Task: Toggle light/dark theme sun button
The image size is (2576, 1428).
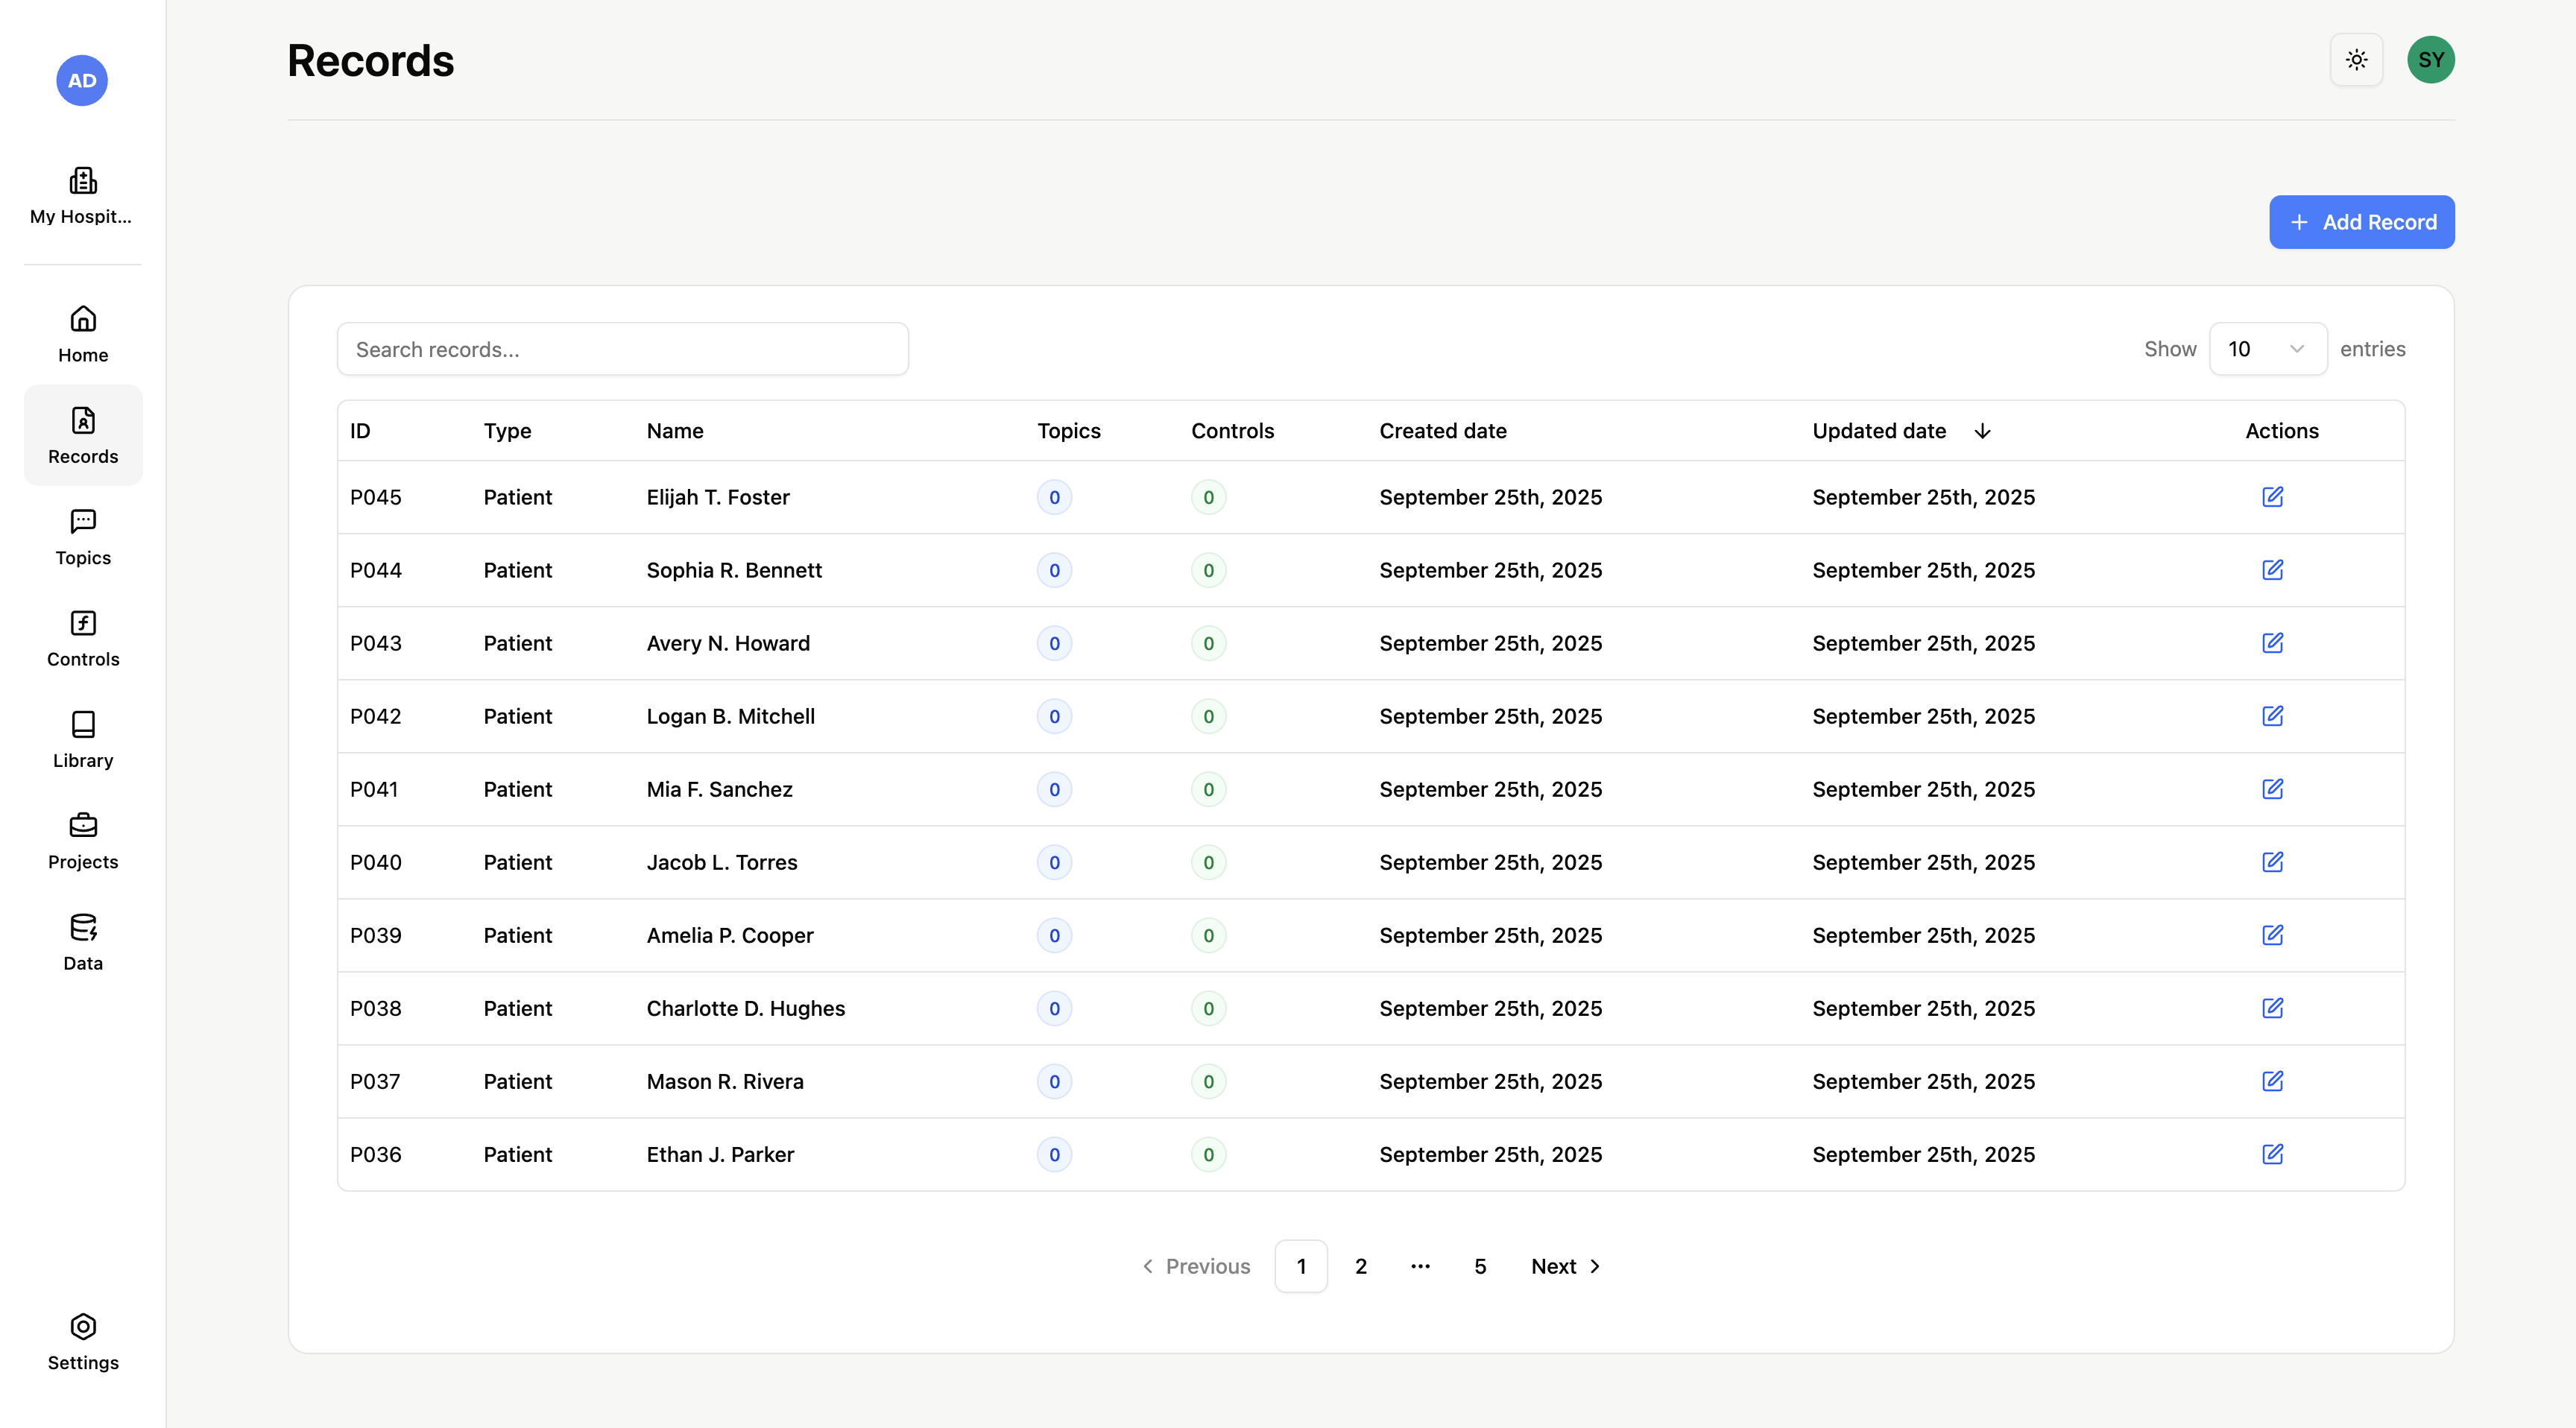Action: click(2356, 60)
